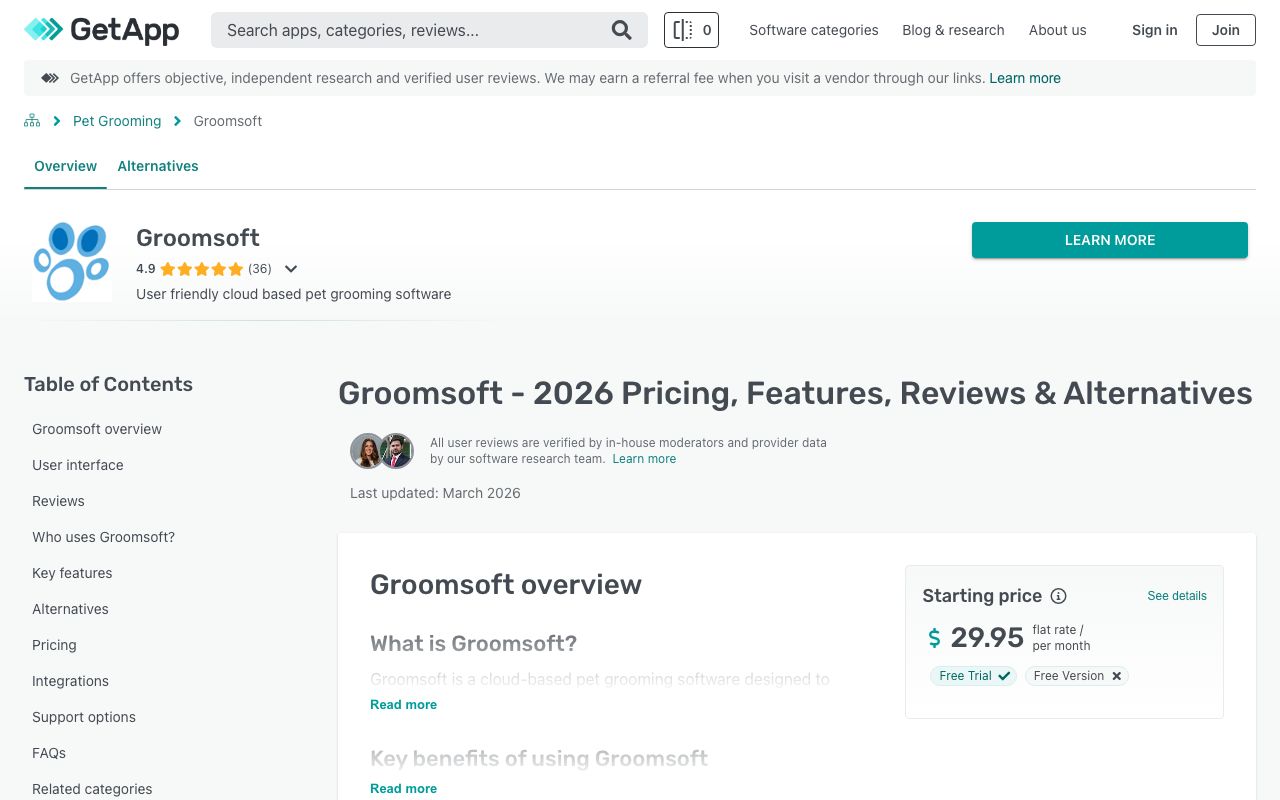Click See details for pricing
Screen dimensions: 1280x800
click(1177, 596)
